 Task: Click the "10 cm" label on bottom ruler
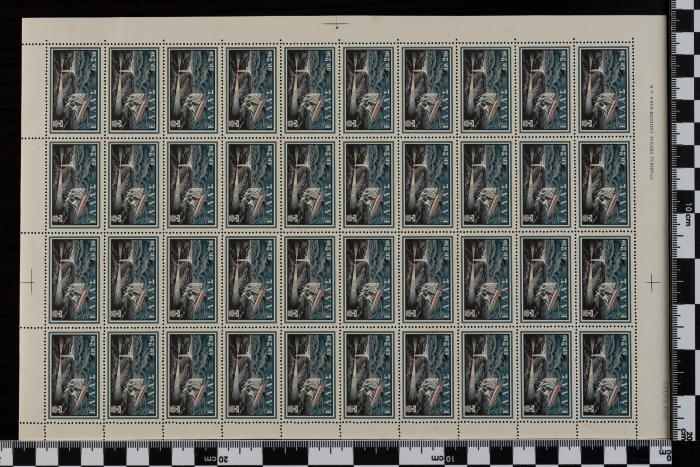point(443,459)
